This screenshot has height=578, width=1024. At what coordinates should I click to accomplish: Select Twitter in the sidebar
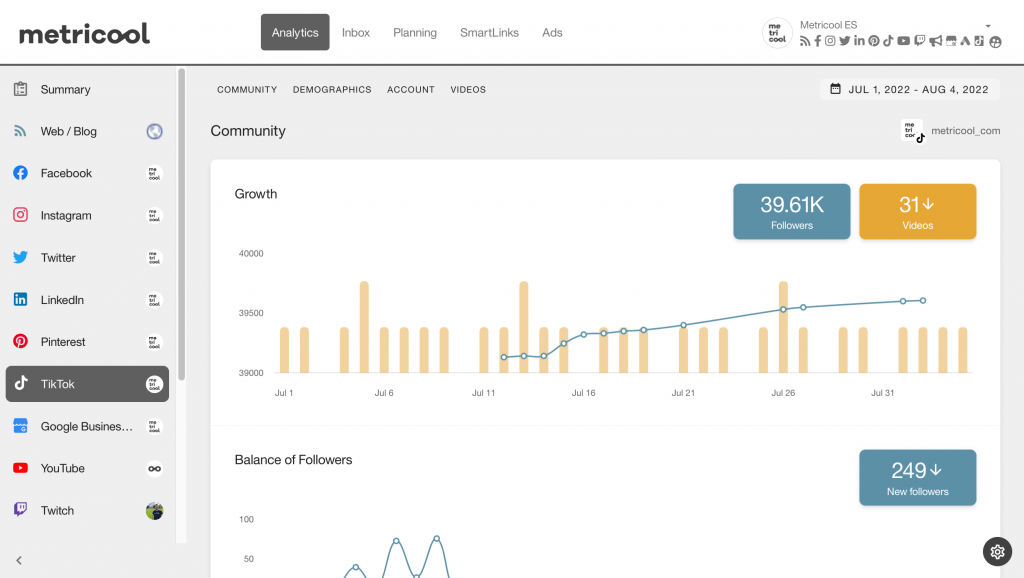pyautogui.click(x=88, y=257)
